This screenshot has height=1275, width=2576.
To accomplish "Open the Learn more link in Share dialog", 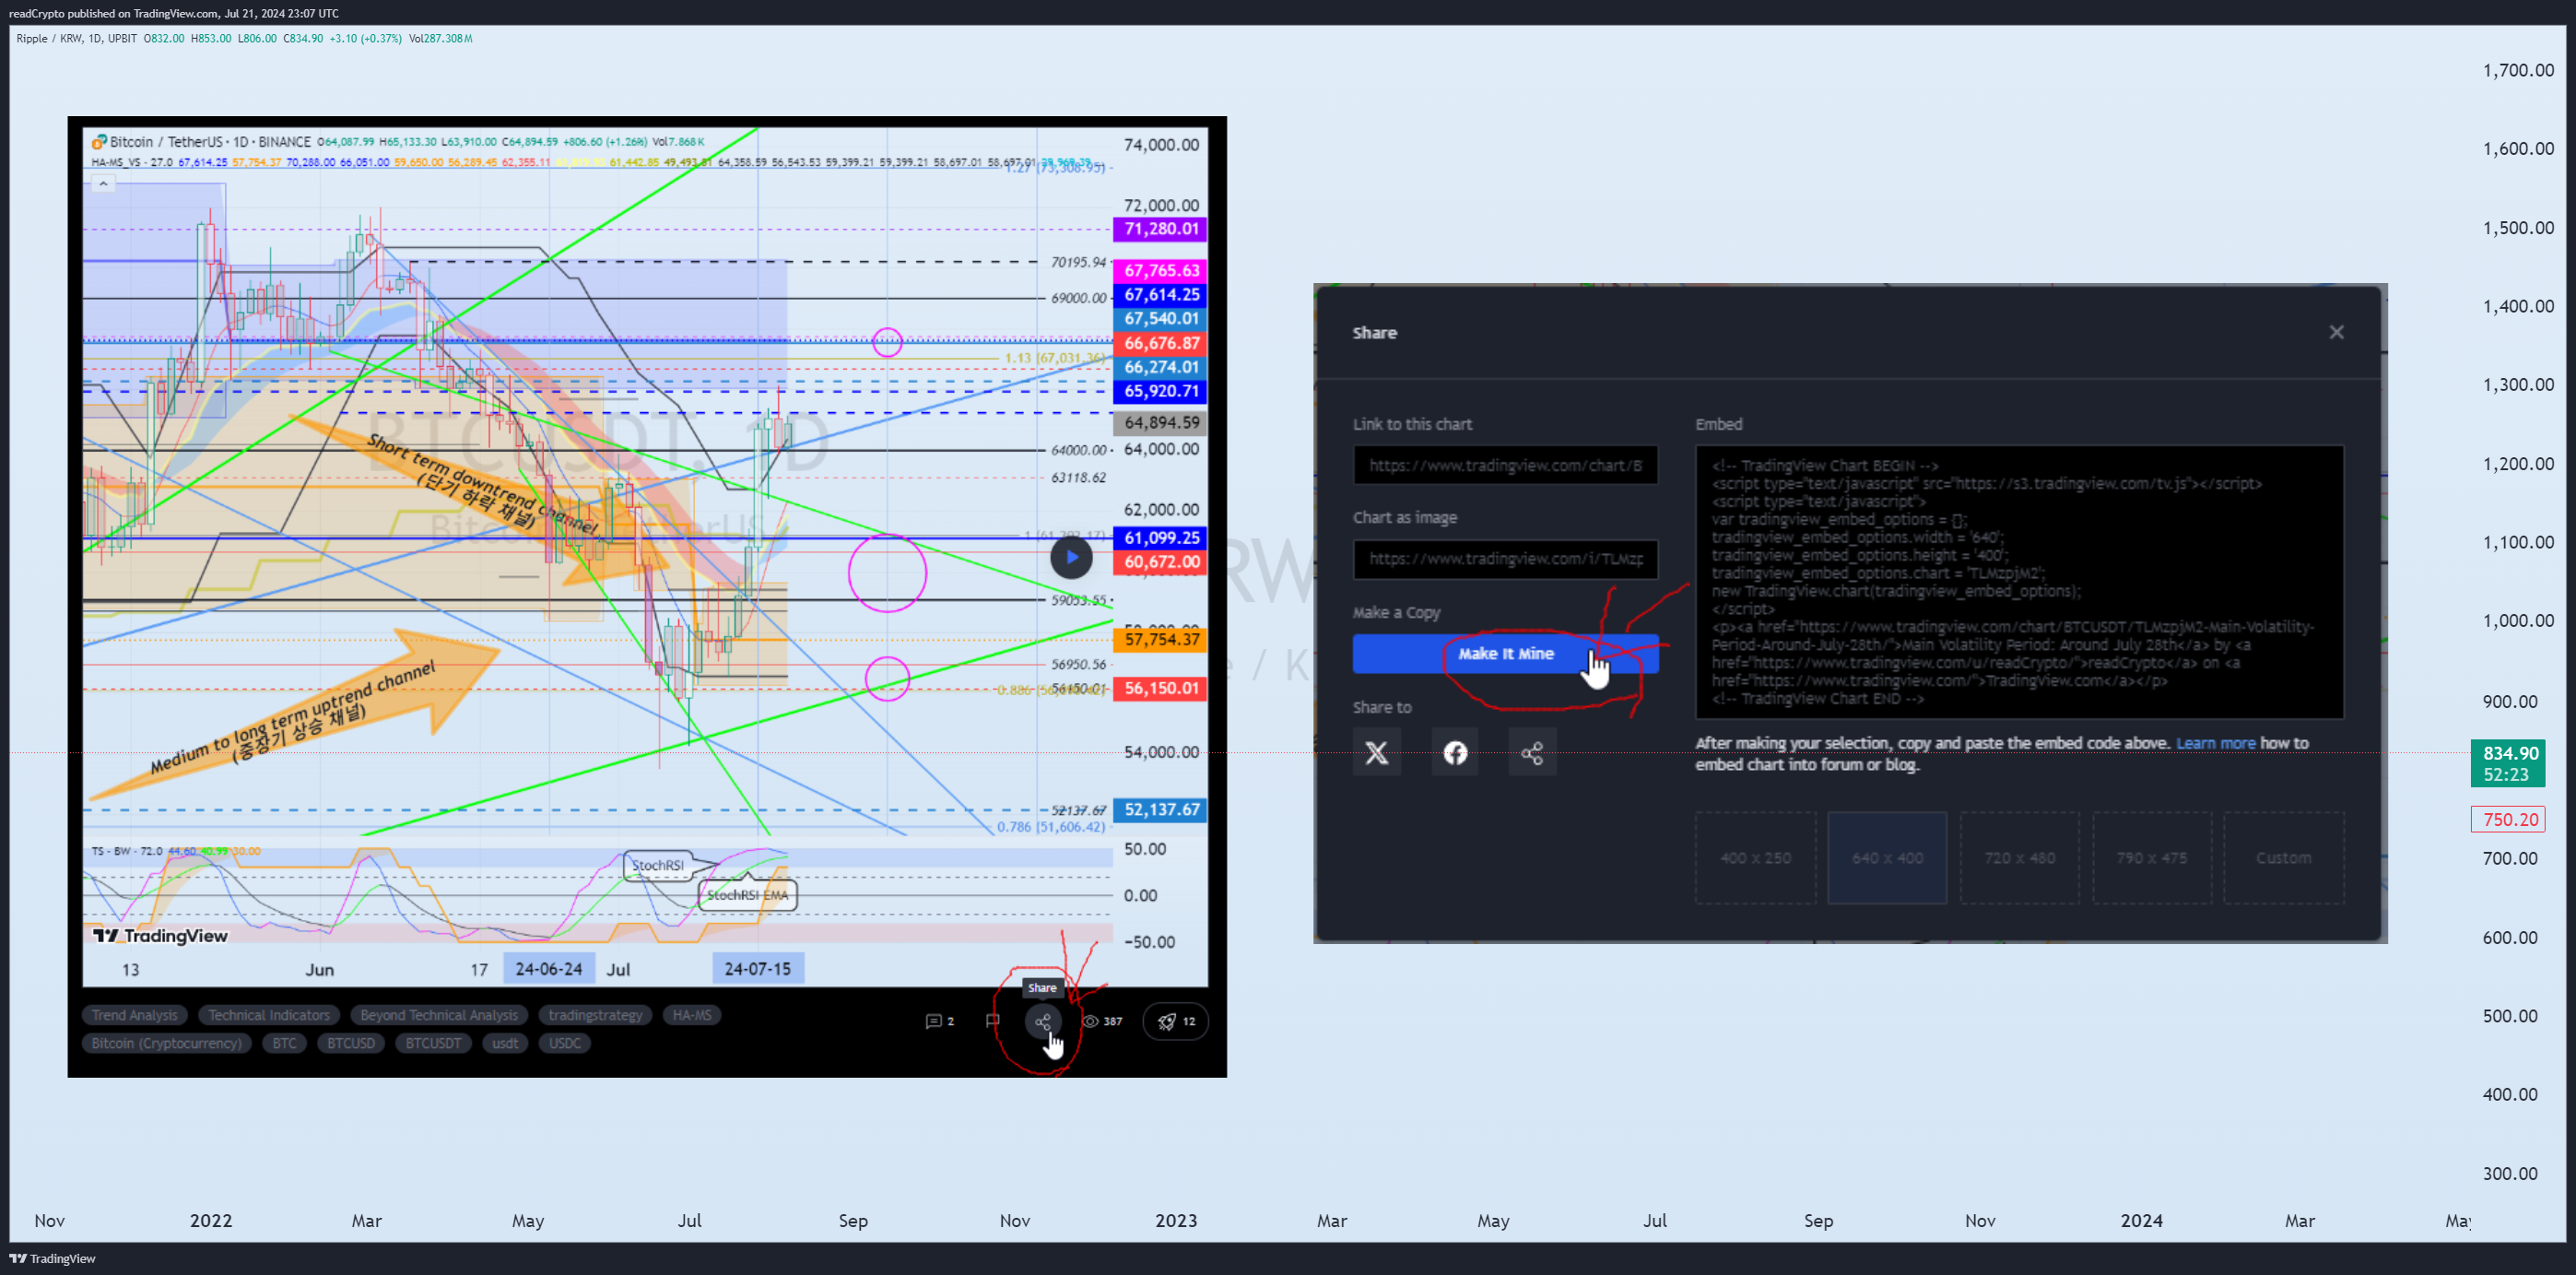I will tap(2215, 743).
